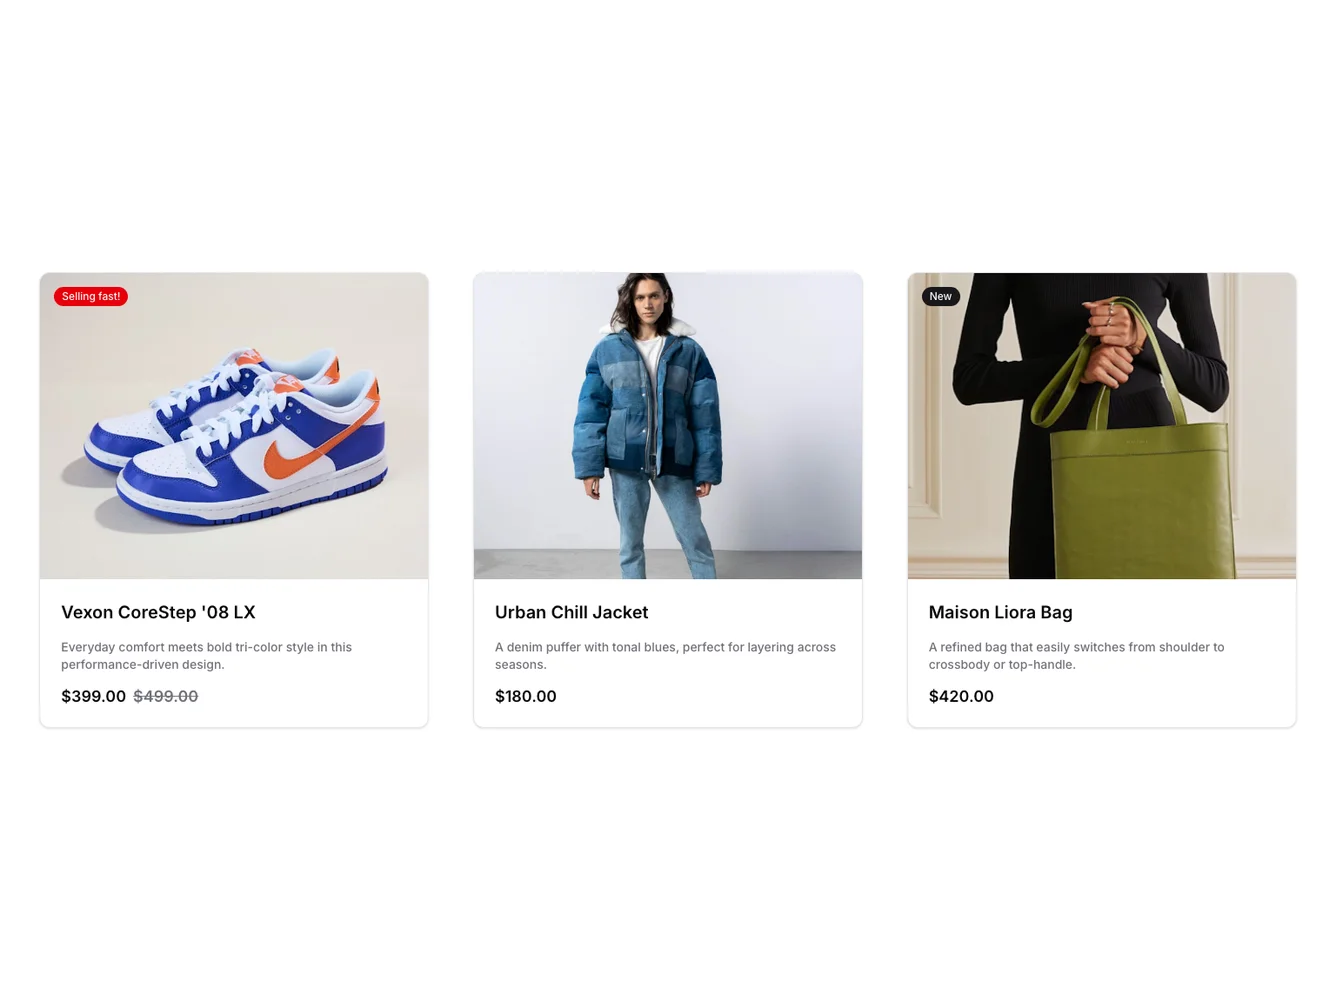Viewport: 1336px width, 1002px height.
Task: Click the Urban Chill Jacket title
Action: coord(571,612)
